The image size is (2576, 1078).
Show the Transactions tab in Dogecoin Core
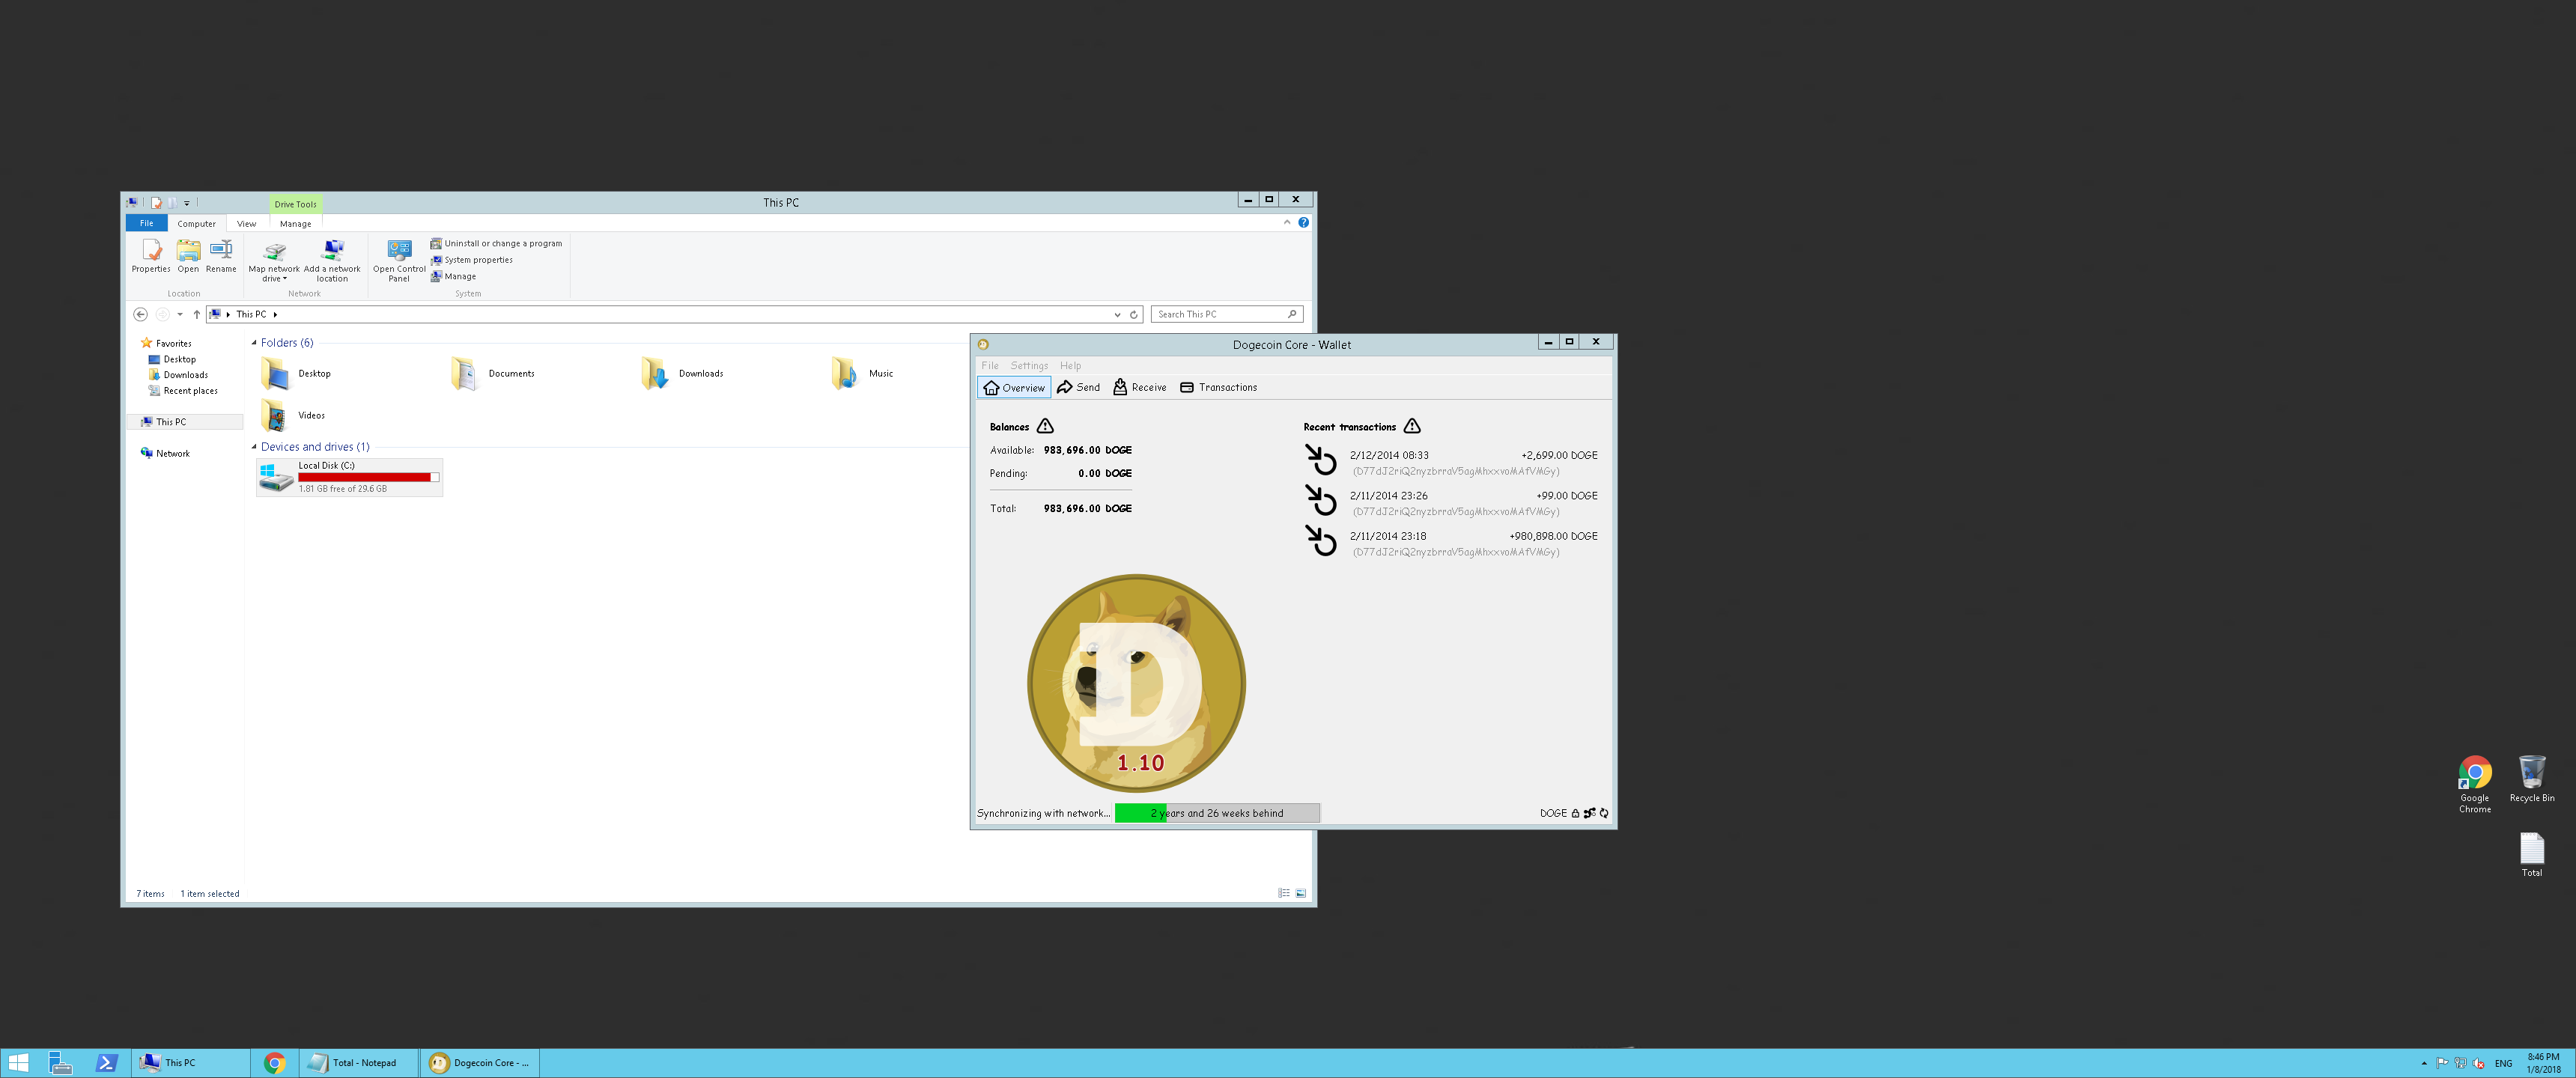click(1218, 388)
